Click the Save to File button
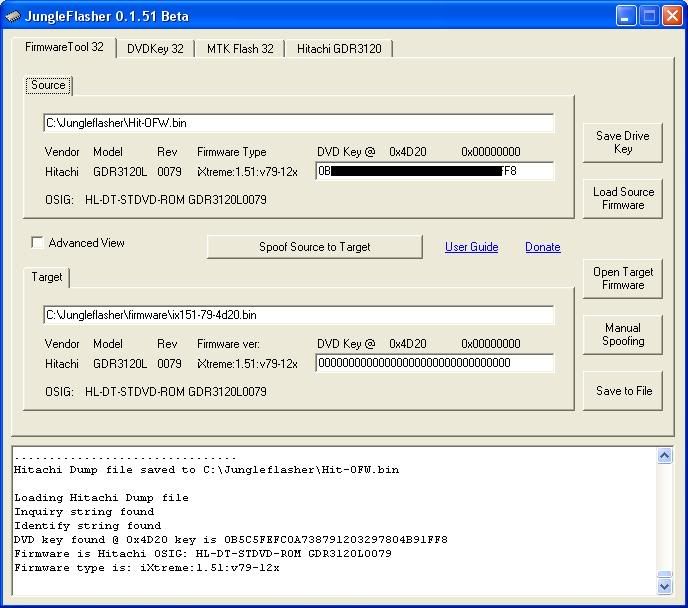 tap(623, 391)
